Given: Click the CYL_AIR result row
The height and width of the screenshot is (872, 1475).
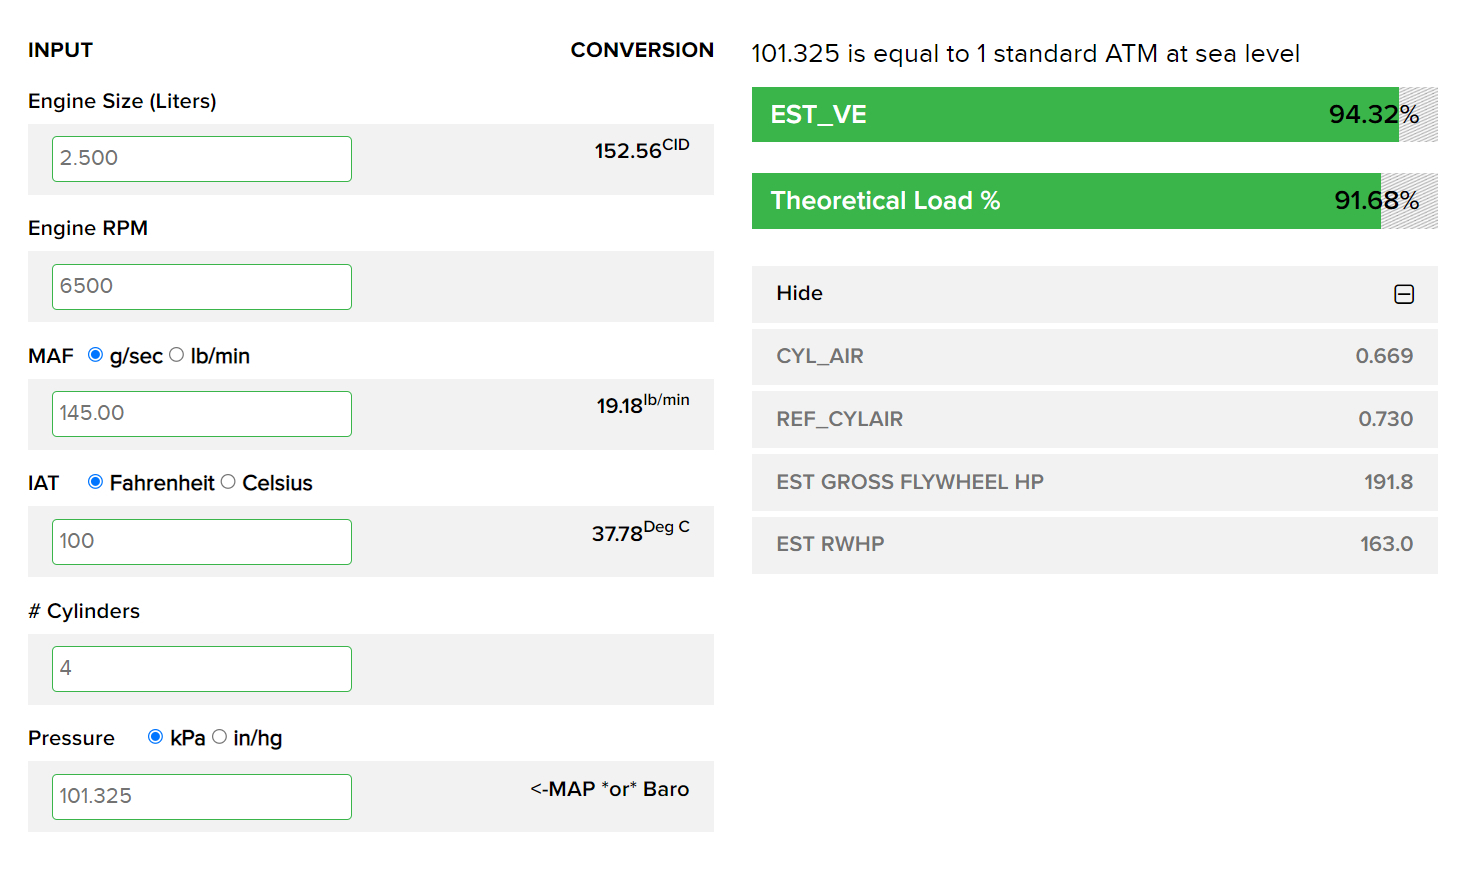Looking at the screenshot, I should (1094, 357).
